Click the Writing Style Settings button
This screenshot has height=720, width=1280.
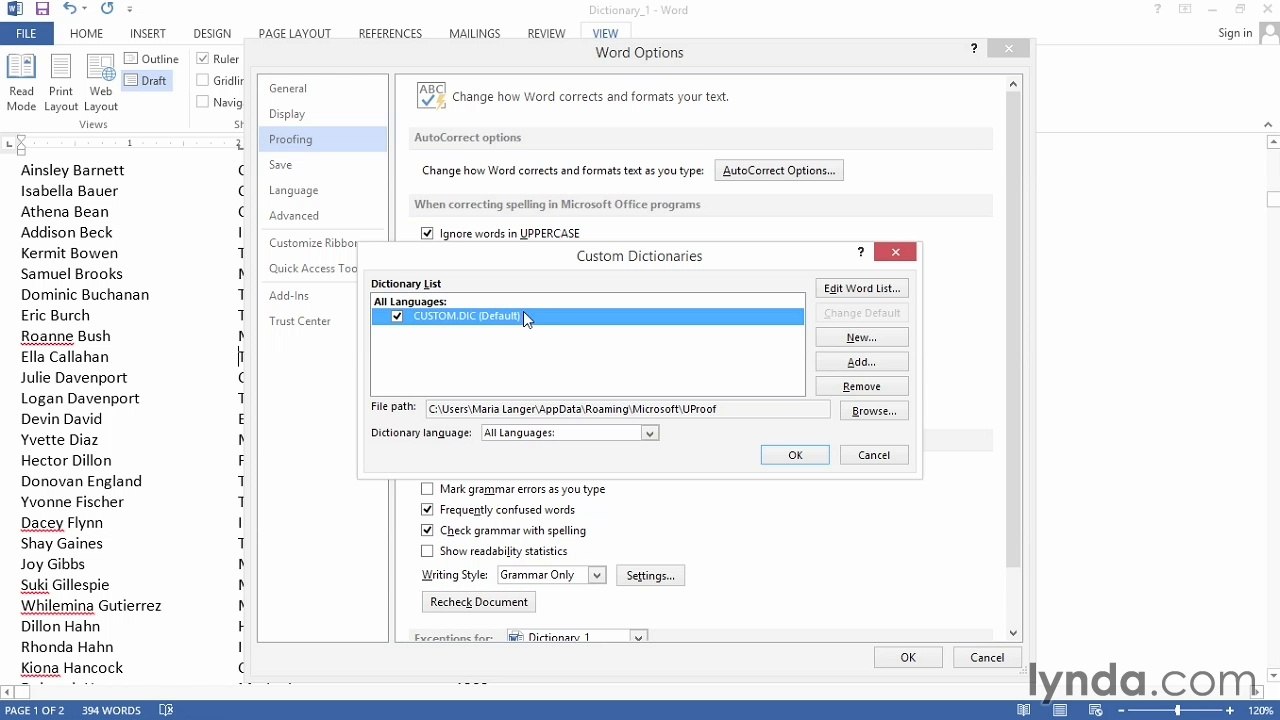(651, 576)
